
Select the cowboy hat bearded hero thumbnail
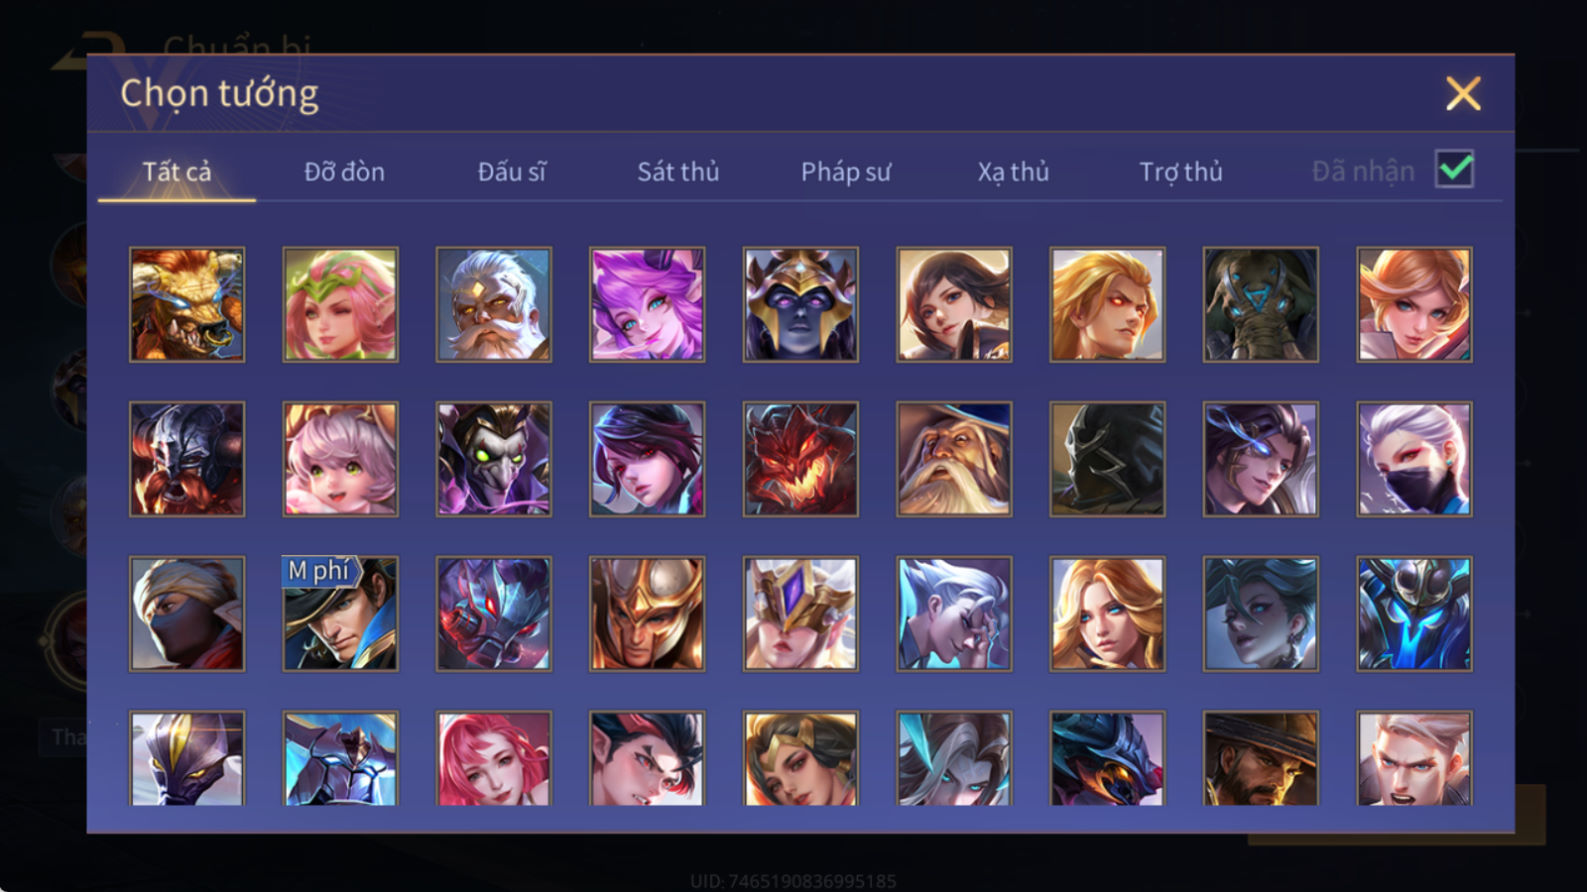click(x=1261, y=758)
